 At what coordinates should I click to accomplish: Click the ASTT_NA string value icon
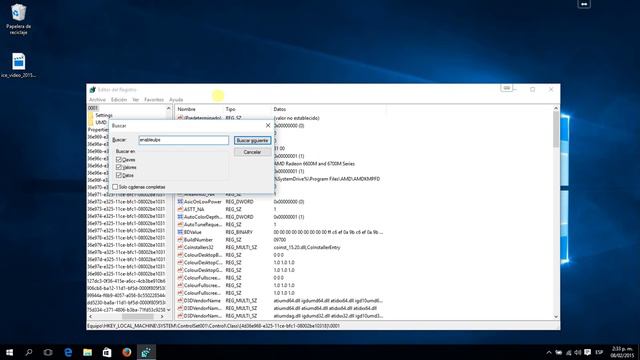point(180,209)
